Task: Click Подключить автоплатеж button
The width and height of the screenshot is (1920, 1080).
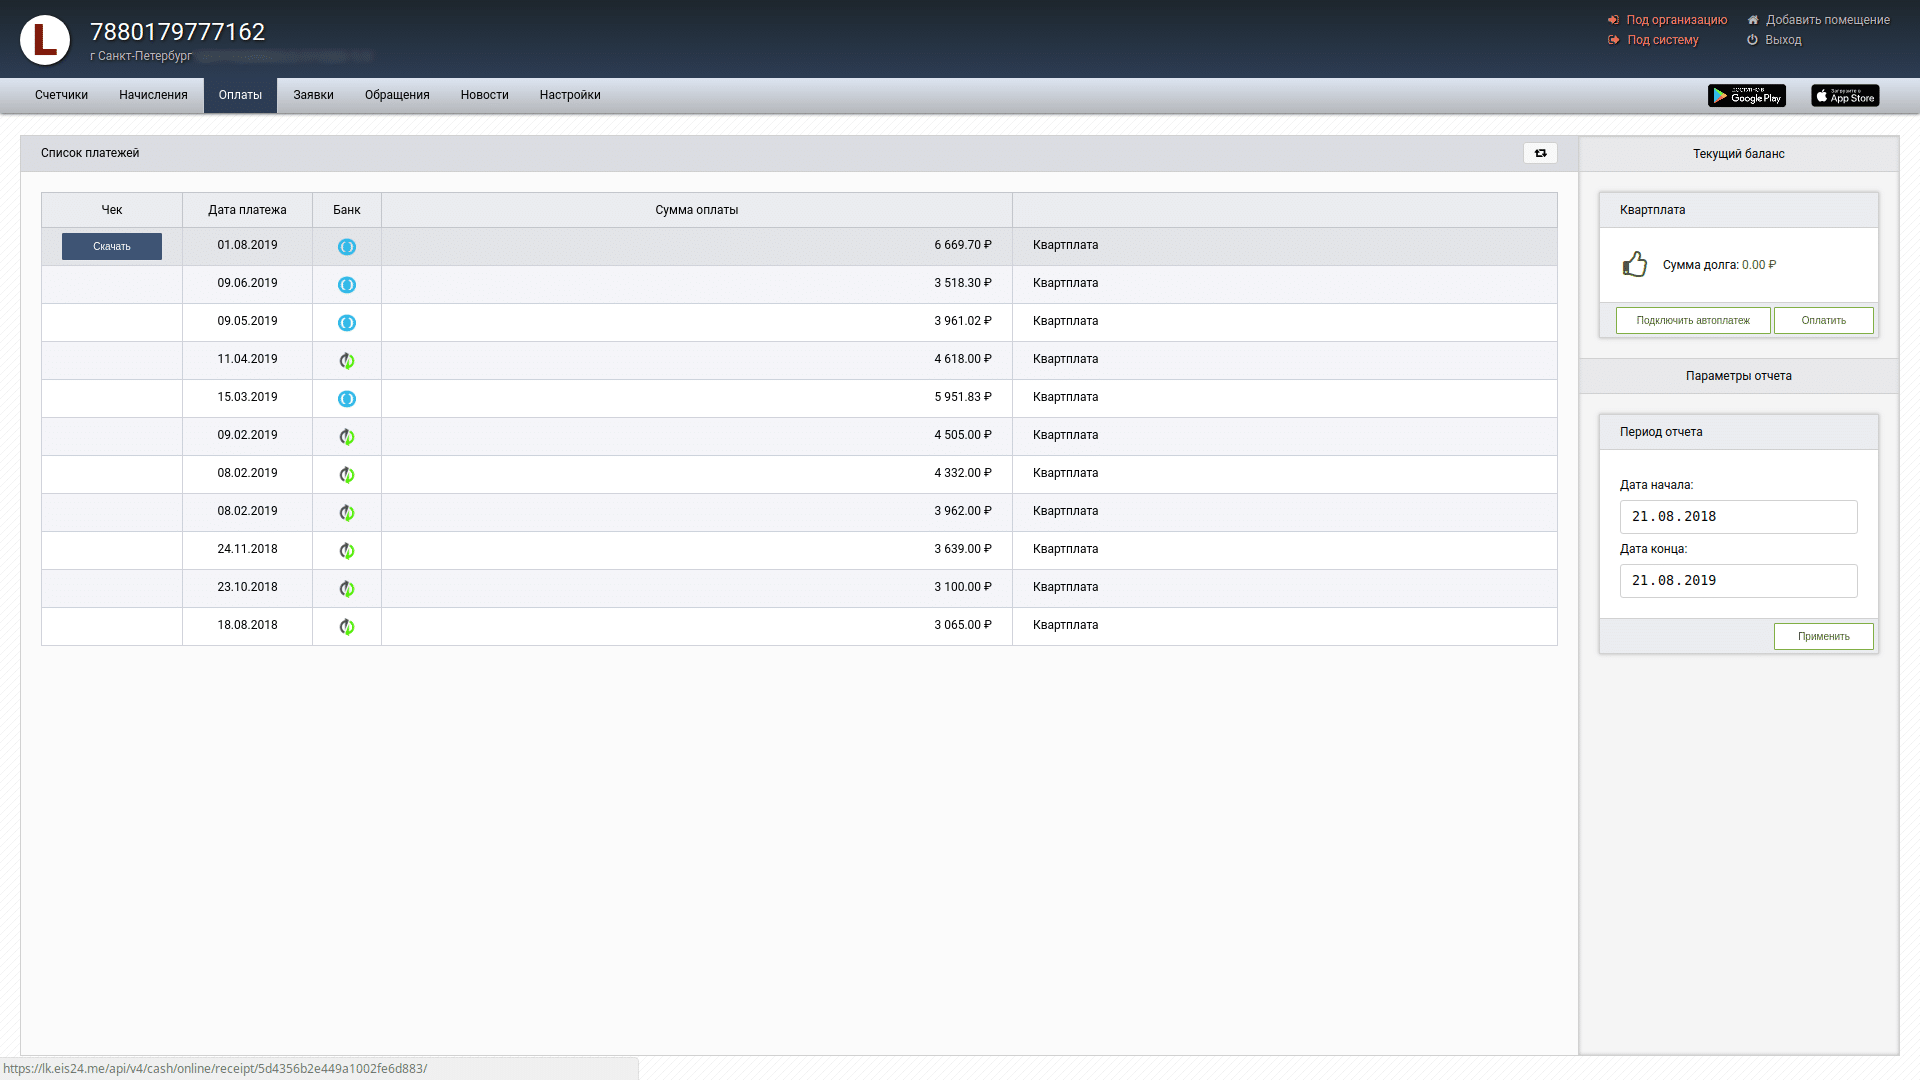Action: (x=1693, y=321)
